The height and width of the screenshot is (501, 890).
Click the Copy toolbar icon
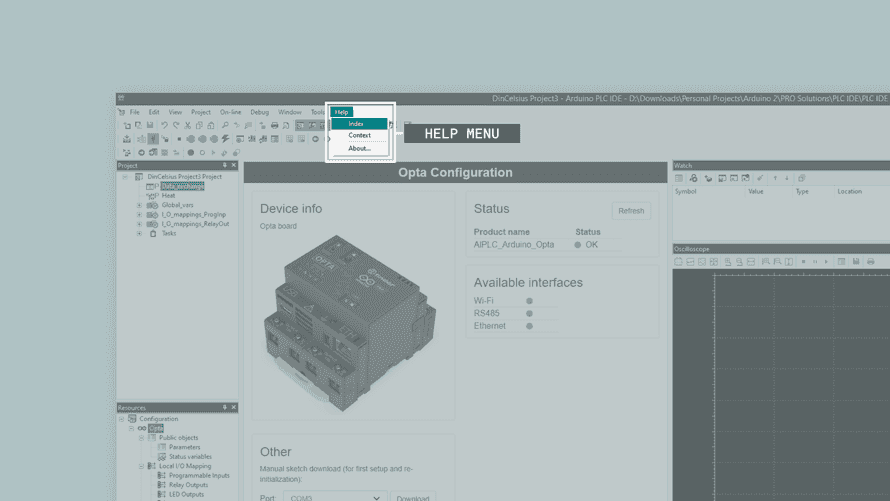click(199, 125)
